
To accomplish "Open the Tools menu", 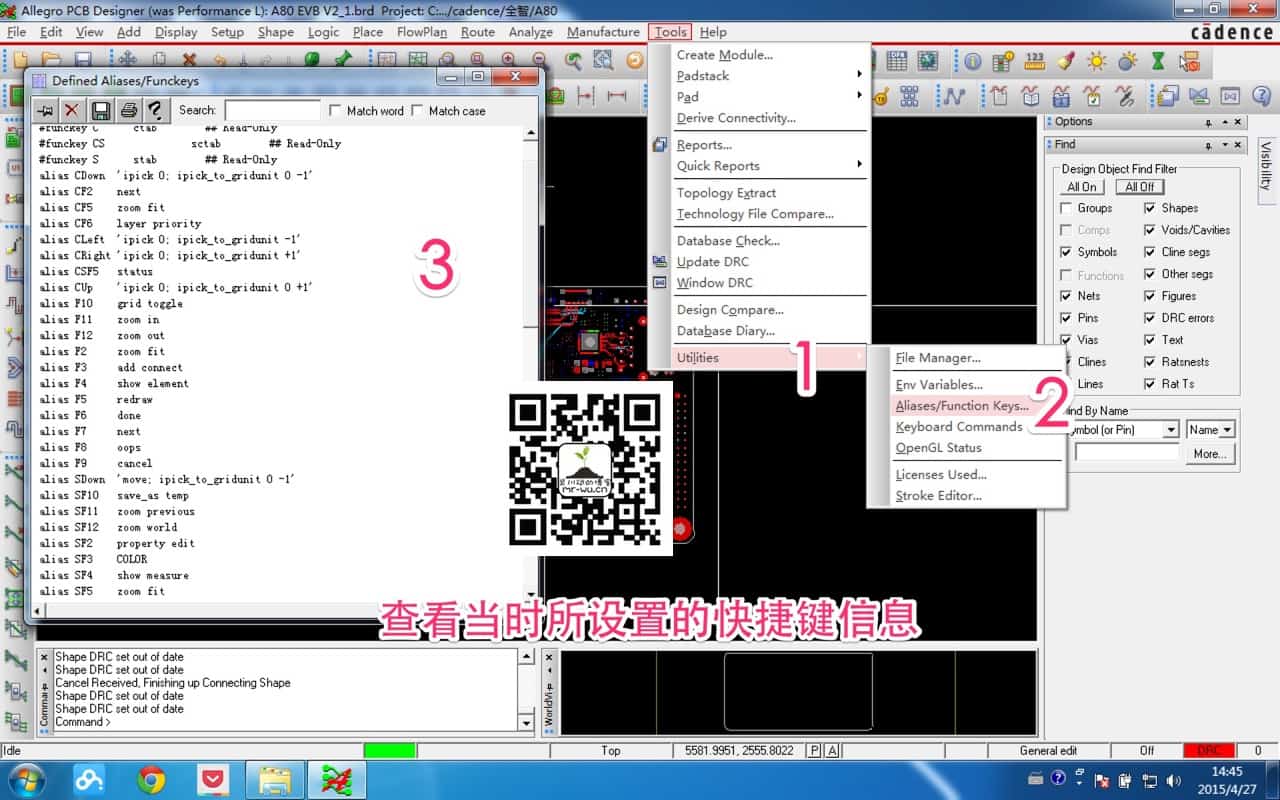I will click(x=670, y=32).
